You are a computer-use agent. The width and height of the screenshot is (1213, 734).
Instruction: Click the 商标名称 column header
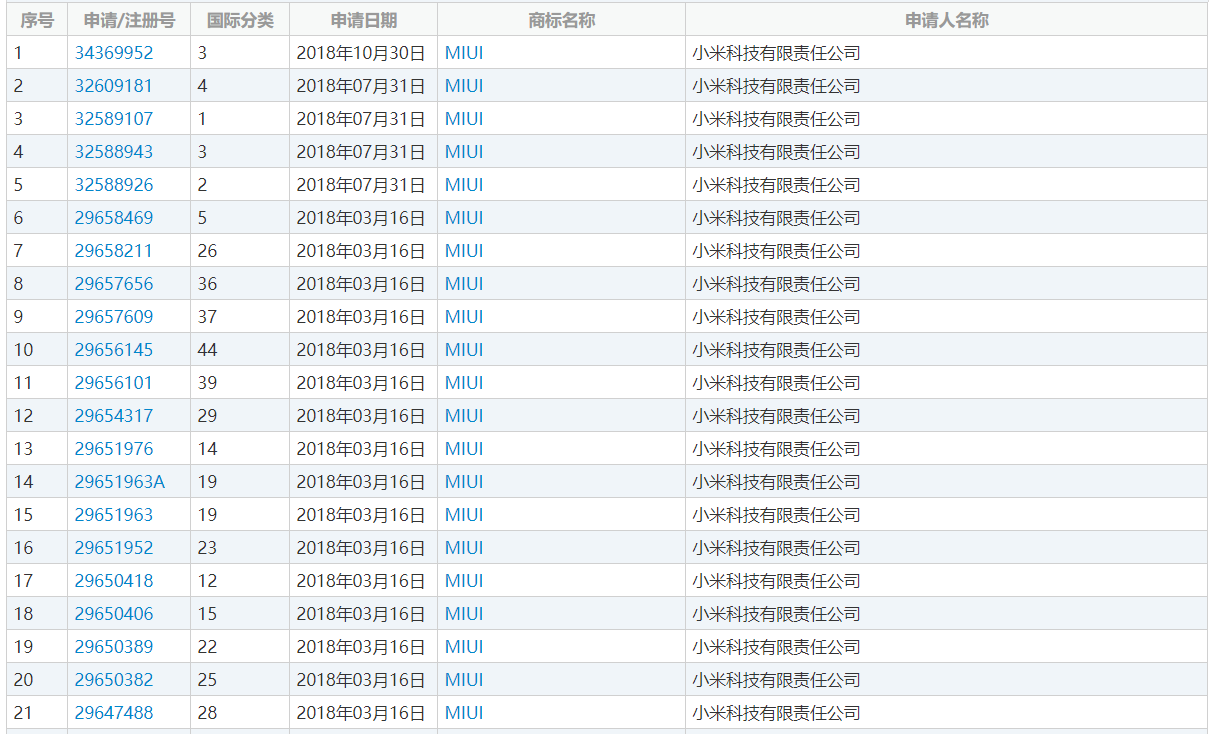pyautogui.click(x=562, y=20)
